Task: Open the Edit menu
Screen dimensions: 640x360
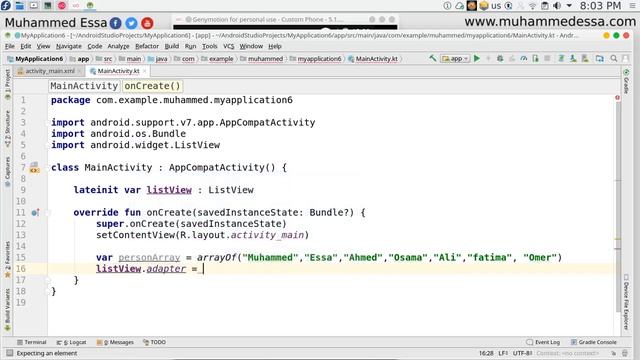Action: pyautogui.click(x=26, y=46)
